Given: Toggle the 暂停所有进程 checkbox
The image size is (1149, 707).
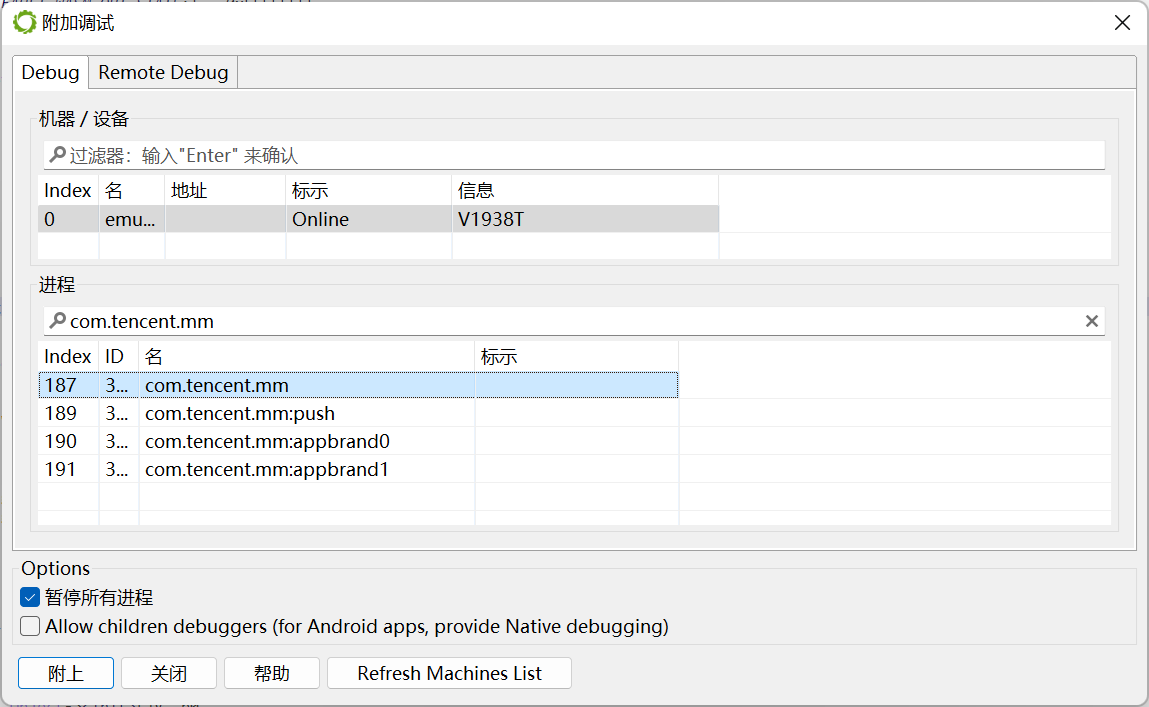Looking at the screenshot, I should [30, 597].
